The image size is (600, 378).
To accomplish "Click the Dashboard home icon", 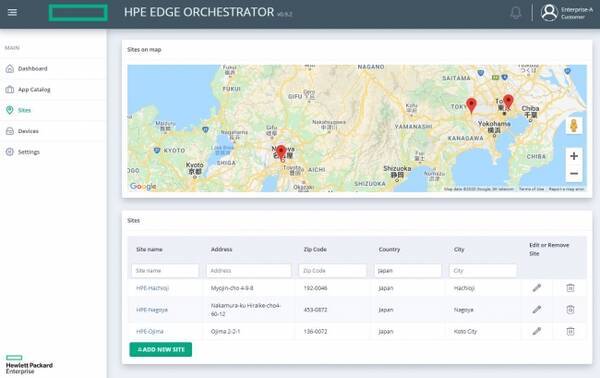I will click(10, 68).
